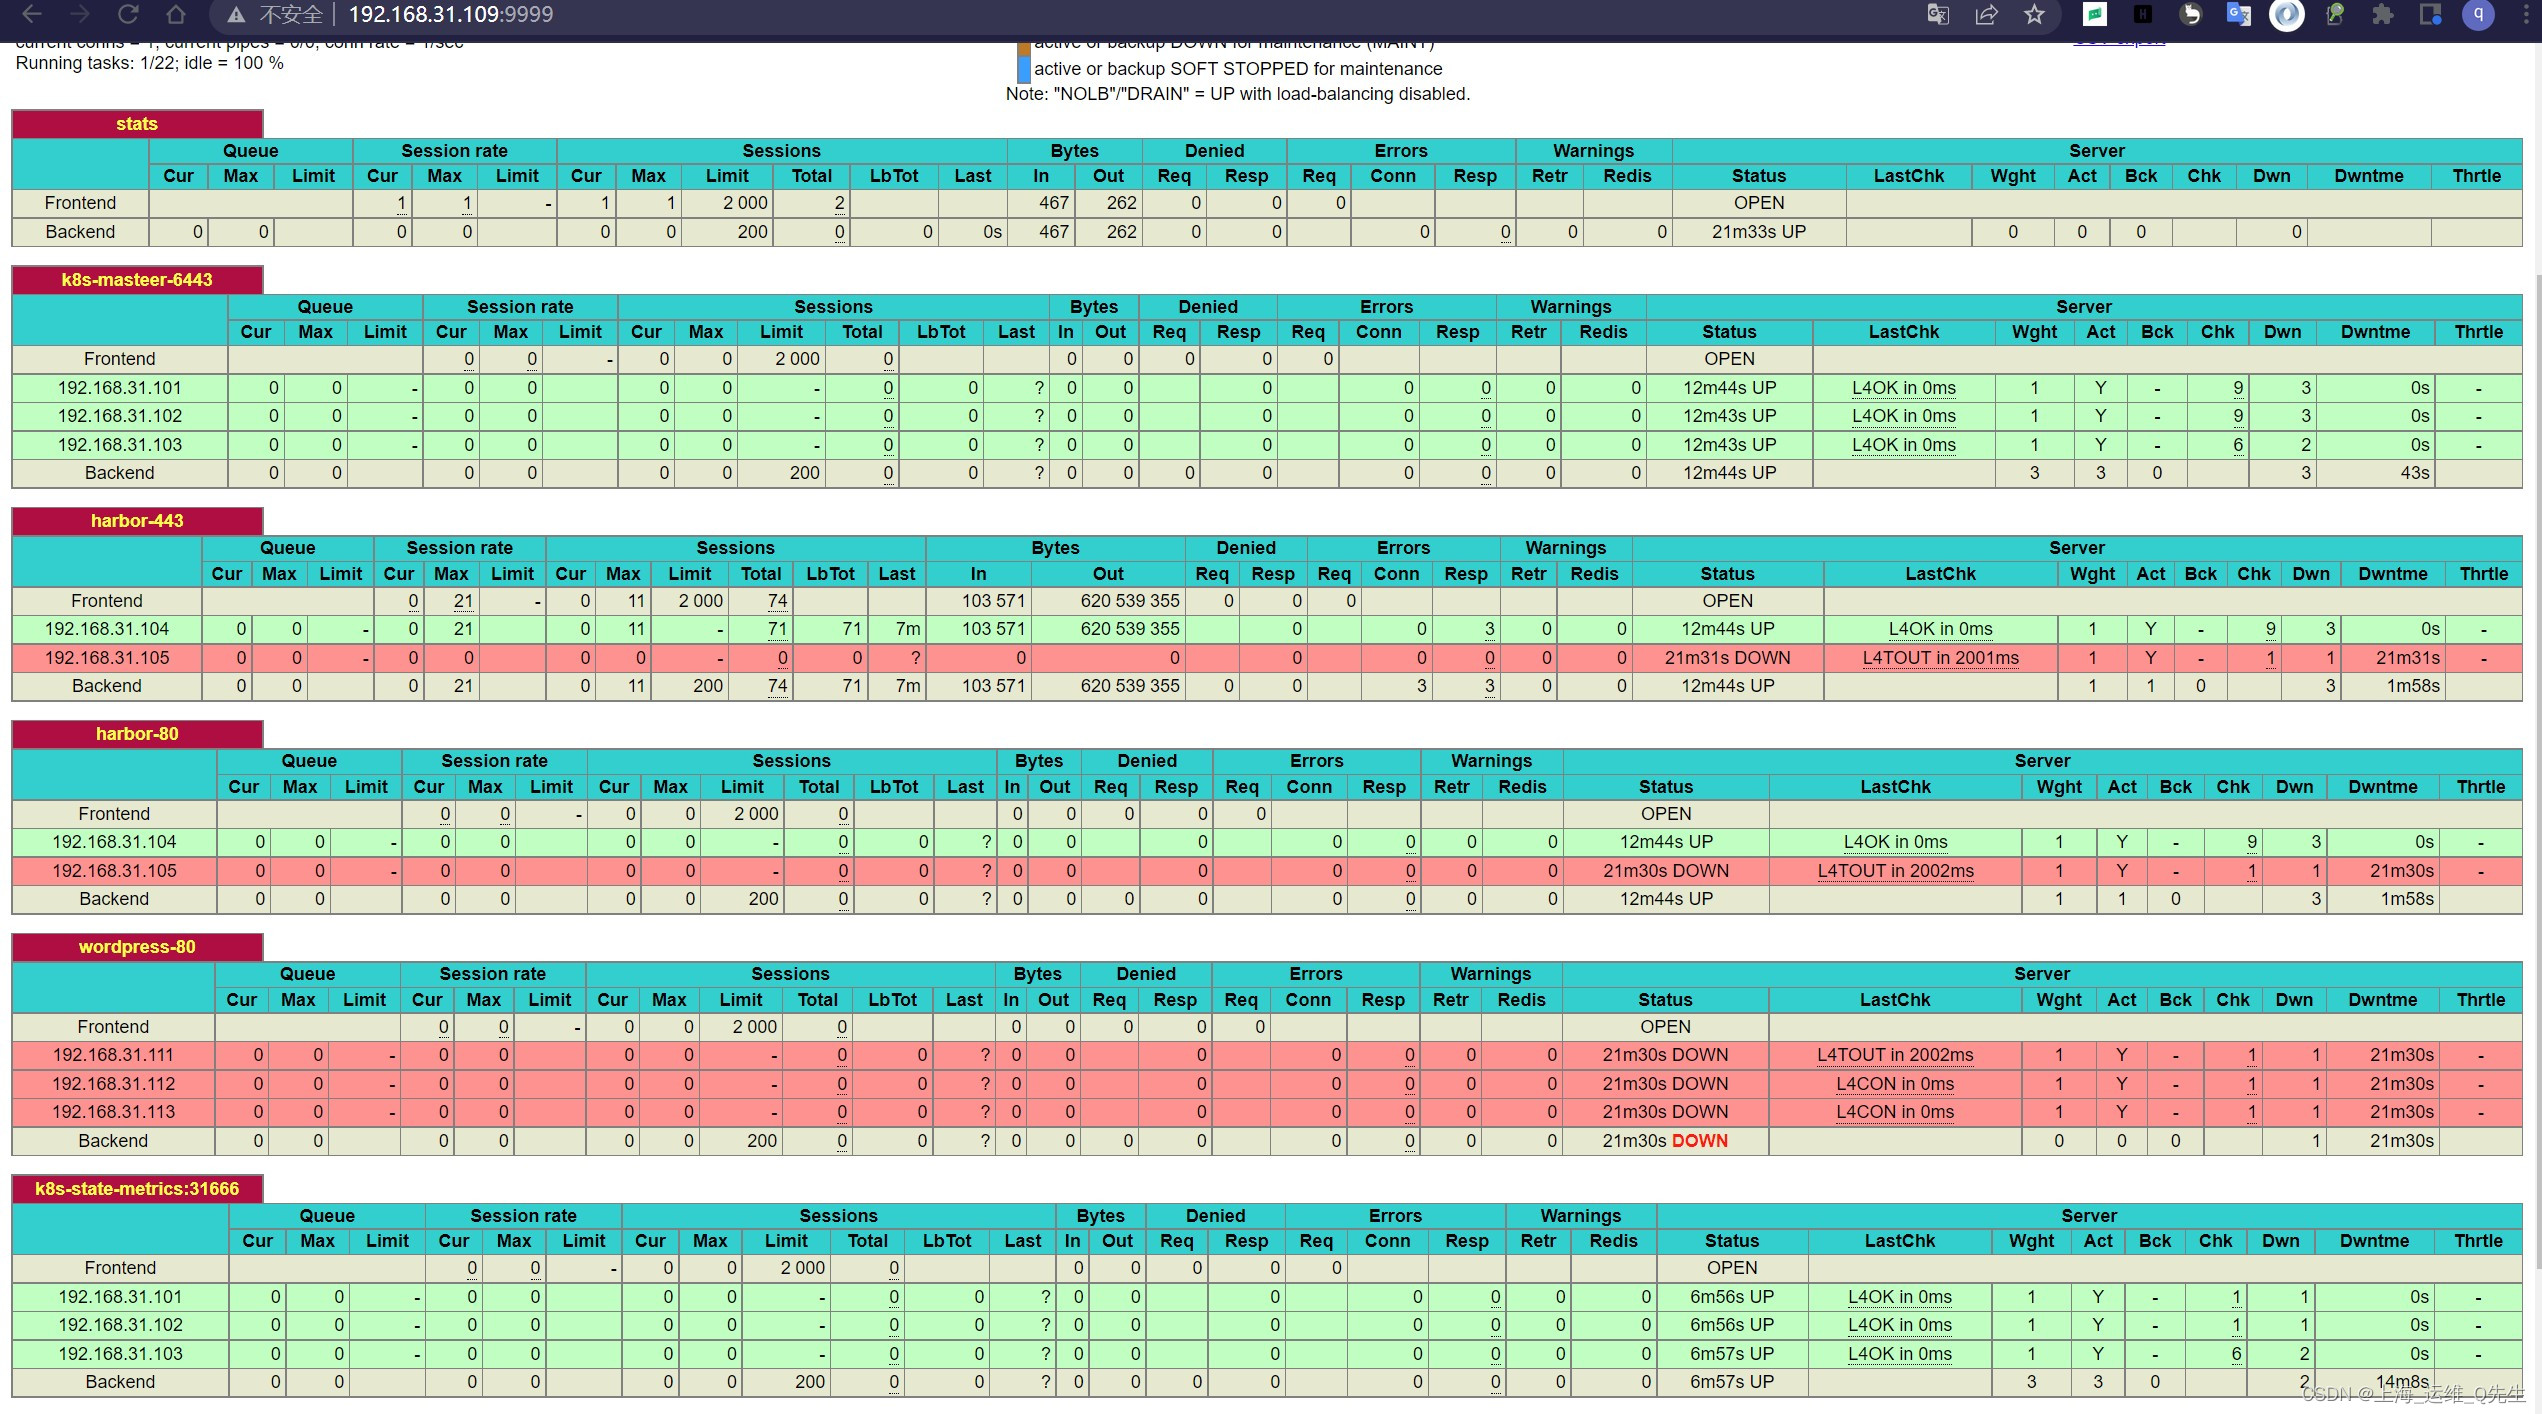The image size is (2542, 1414).
Task: Open the 'k8s-masteer-6443' section title
Action: [x=137, y=280]
